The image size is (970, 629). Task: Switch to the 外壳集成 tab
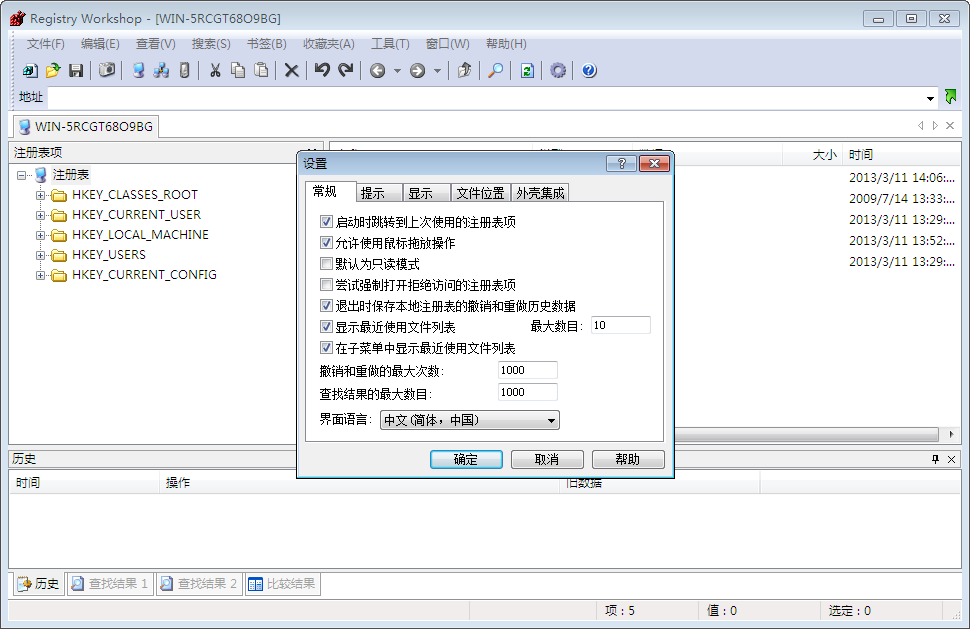tap(540, 193)
